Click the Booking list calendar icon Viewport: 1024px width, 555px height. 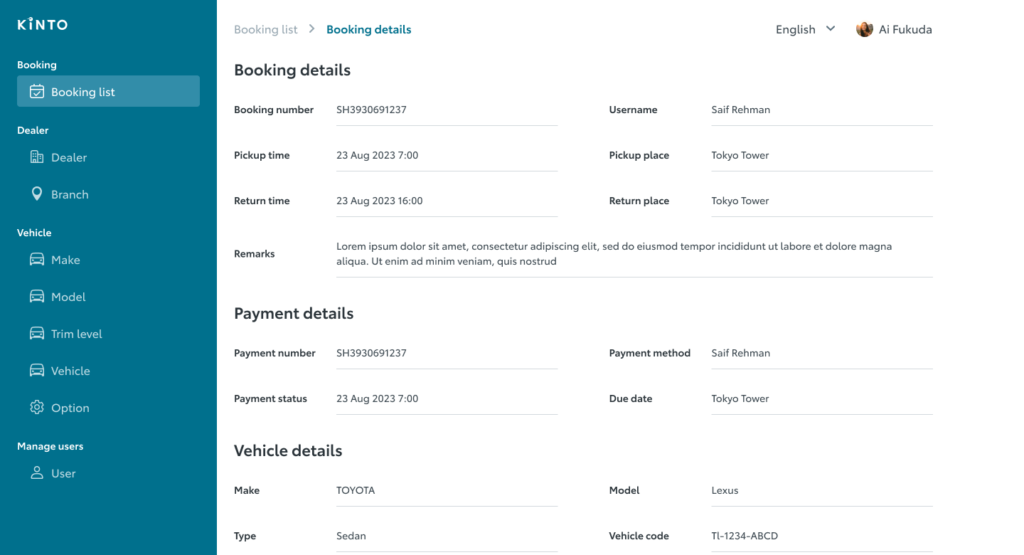(x=37, y=92)
